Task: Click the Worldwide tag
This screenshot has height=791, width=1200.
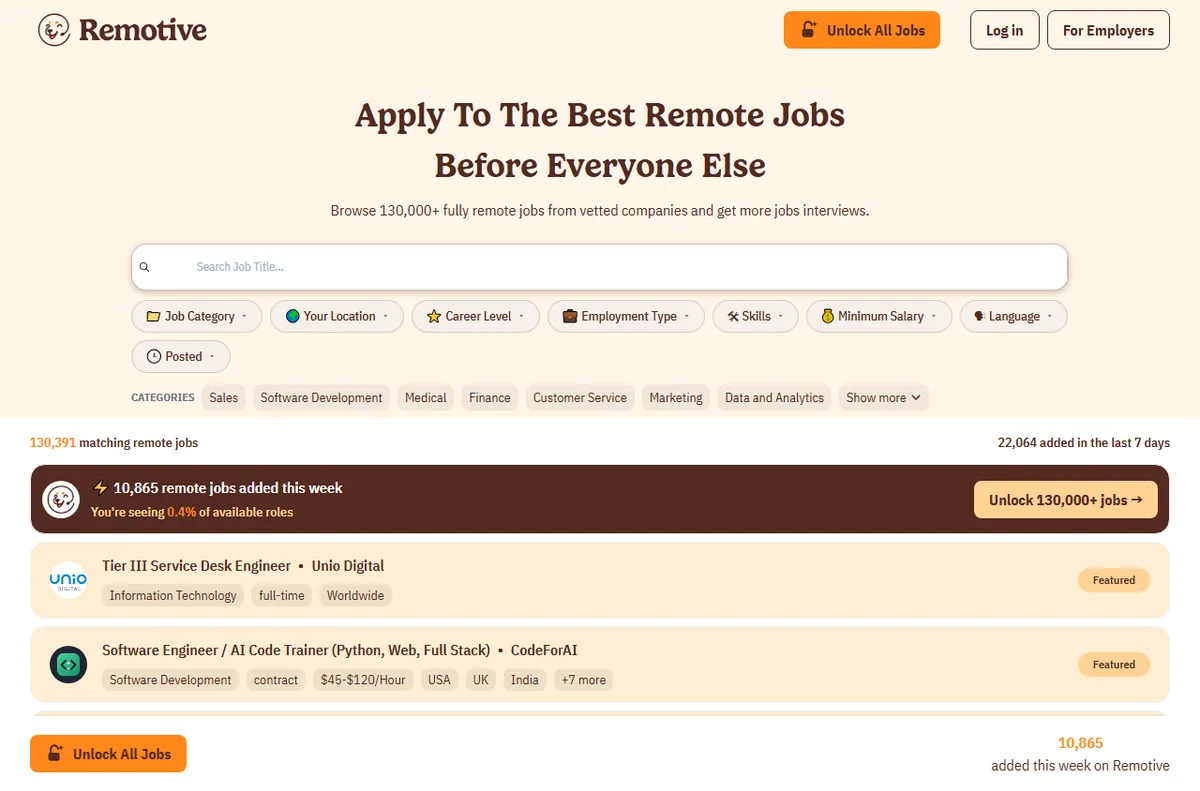Action: tap(355, 595)
